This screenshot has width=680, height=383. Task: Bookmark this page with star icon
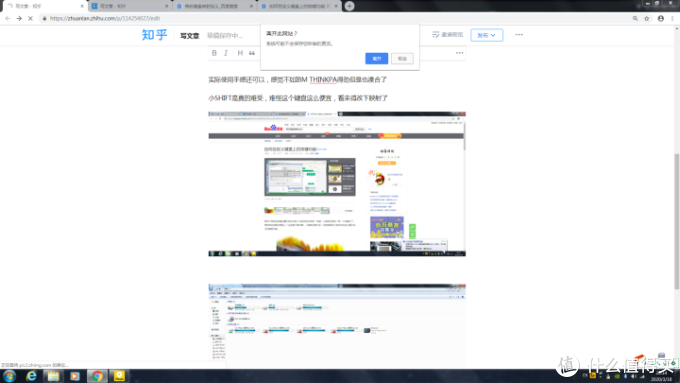tap(647, 18)
